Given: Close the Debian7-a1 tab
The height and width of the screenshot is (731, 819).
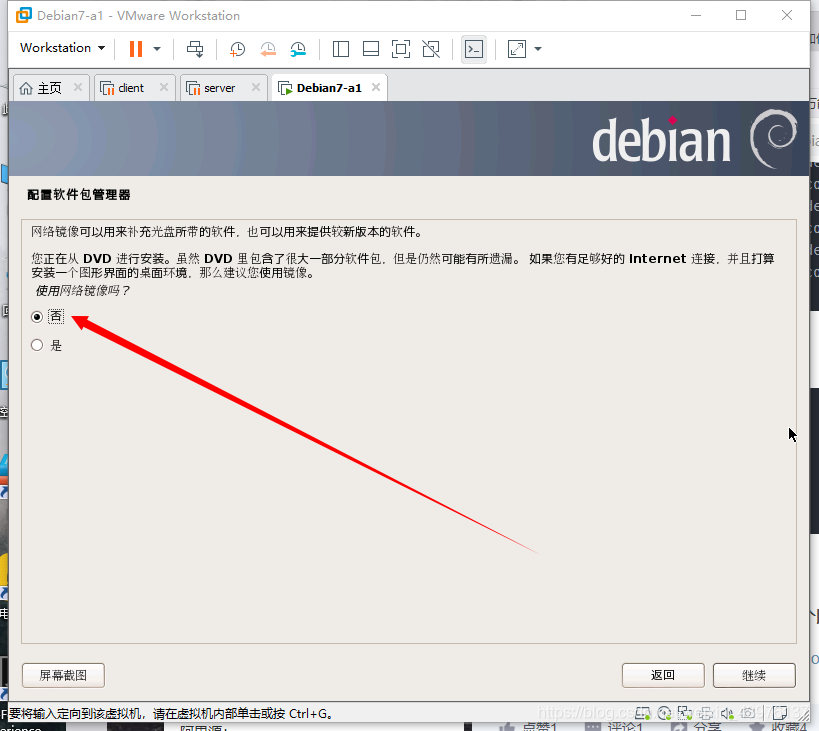Looking at the screenshot, I should [376, 87].
